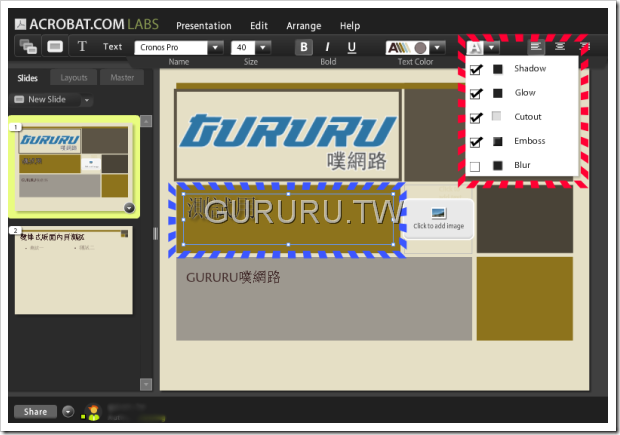Image resolution: width=620 pixels, height=435 pixels.
Task: Click the user avatar icon
Action: coord(93,412)
